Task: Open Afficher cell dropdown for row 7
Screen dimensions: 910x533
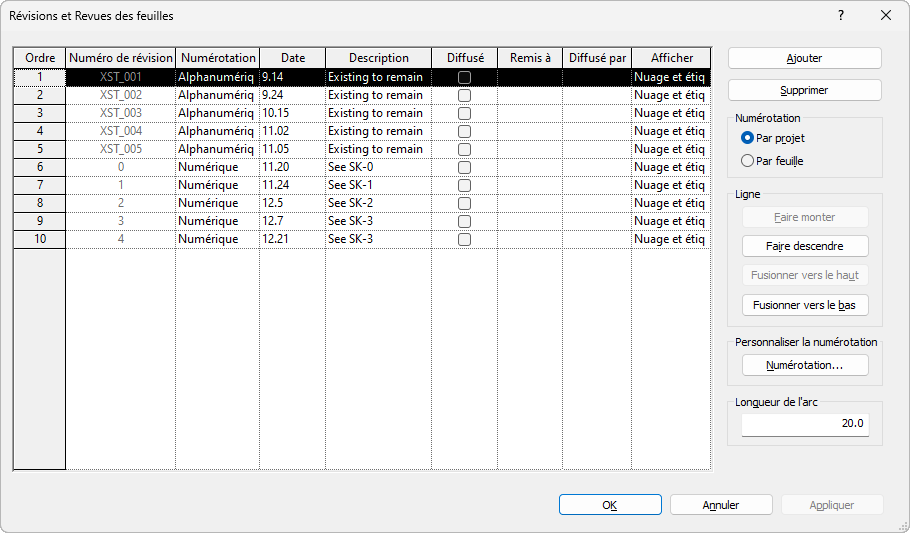Action: pos(671,185)
